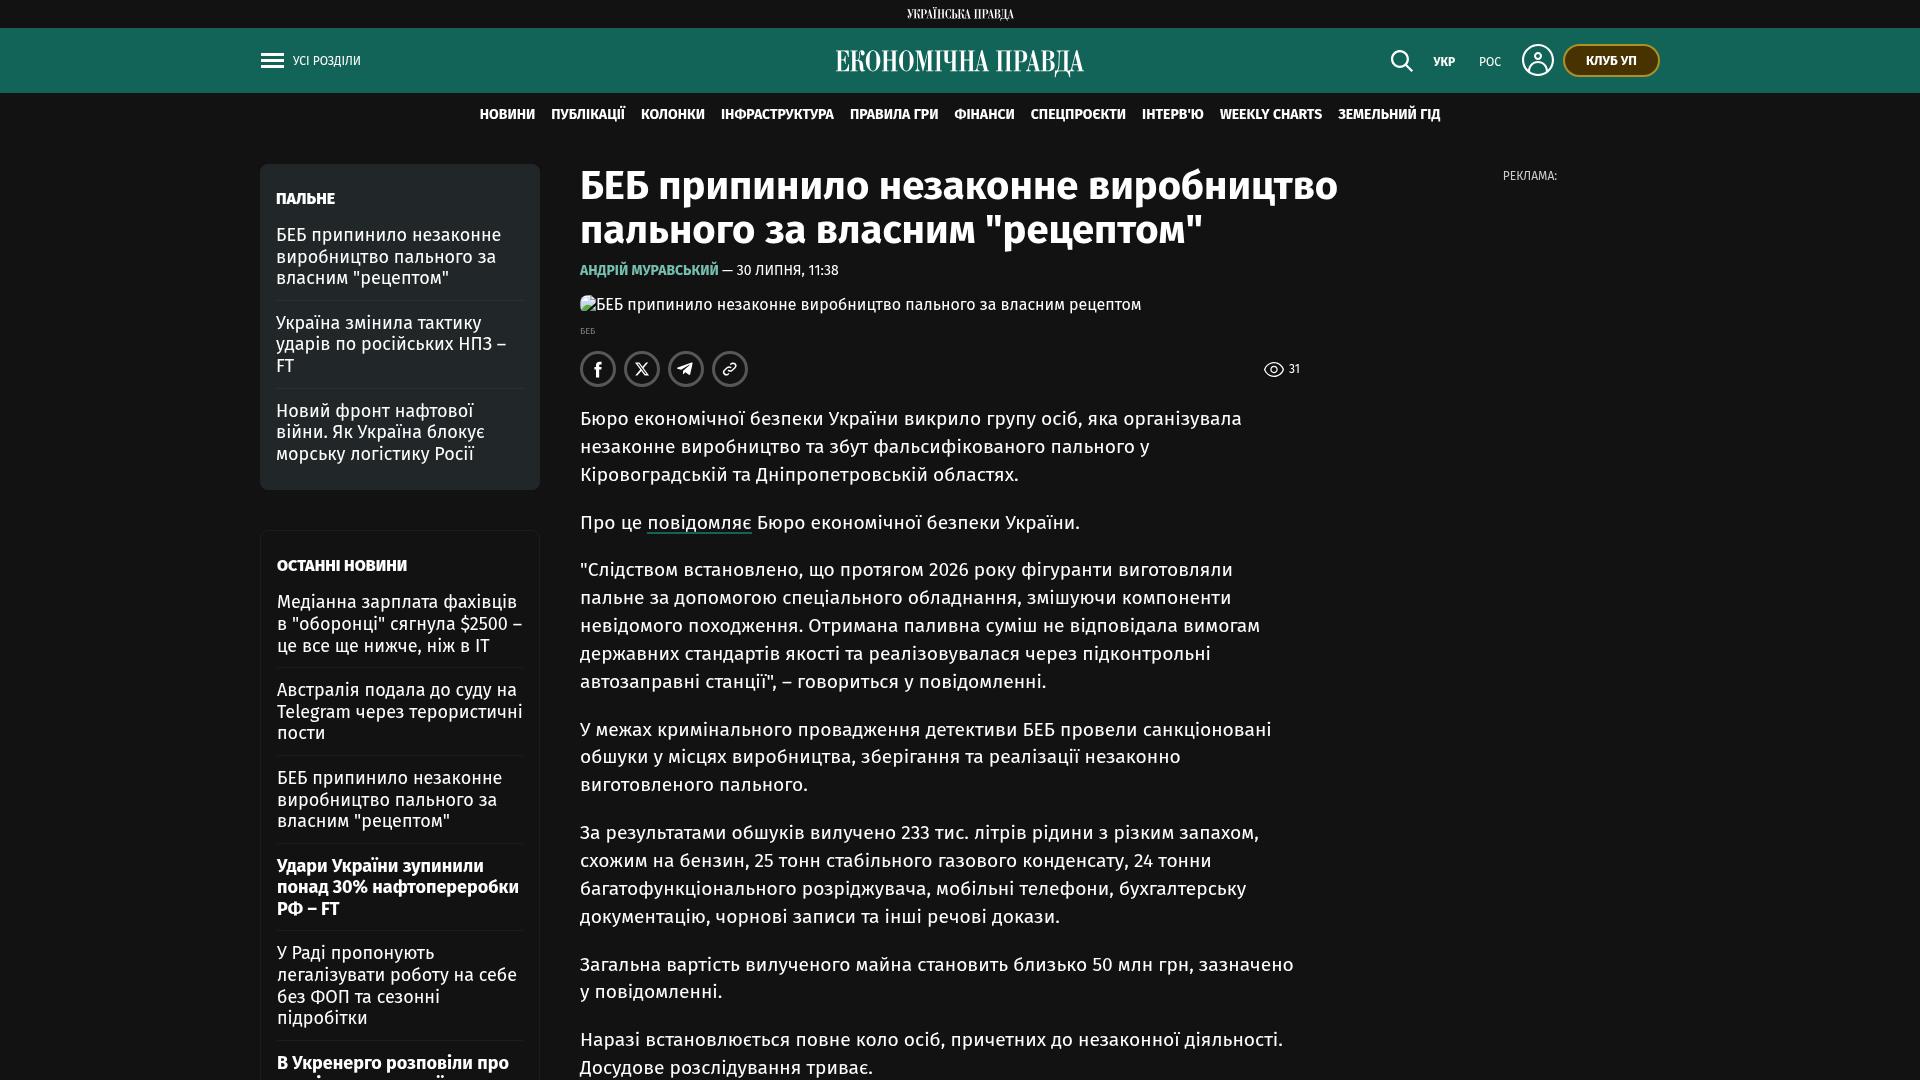Open the Новини menu item
This screenshot has height=1080, width=1920.
point(507,115)
